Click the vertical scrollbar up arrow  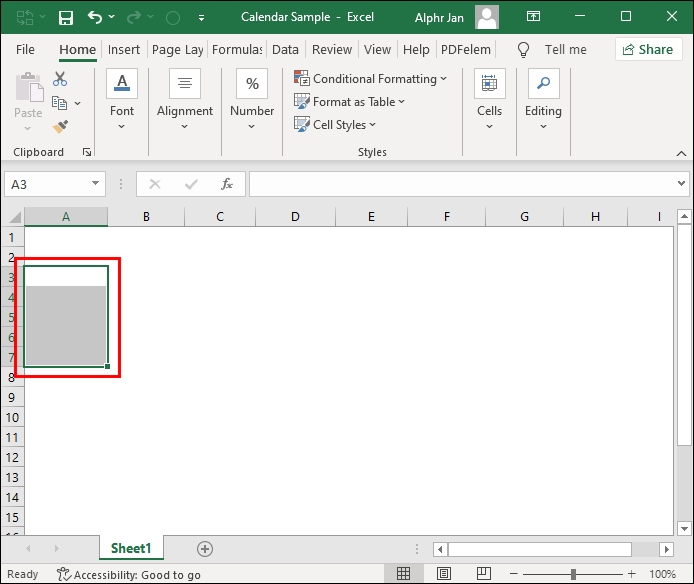pyautogui.click(x=684, y=217)
